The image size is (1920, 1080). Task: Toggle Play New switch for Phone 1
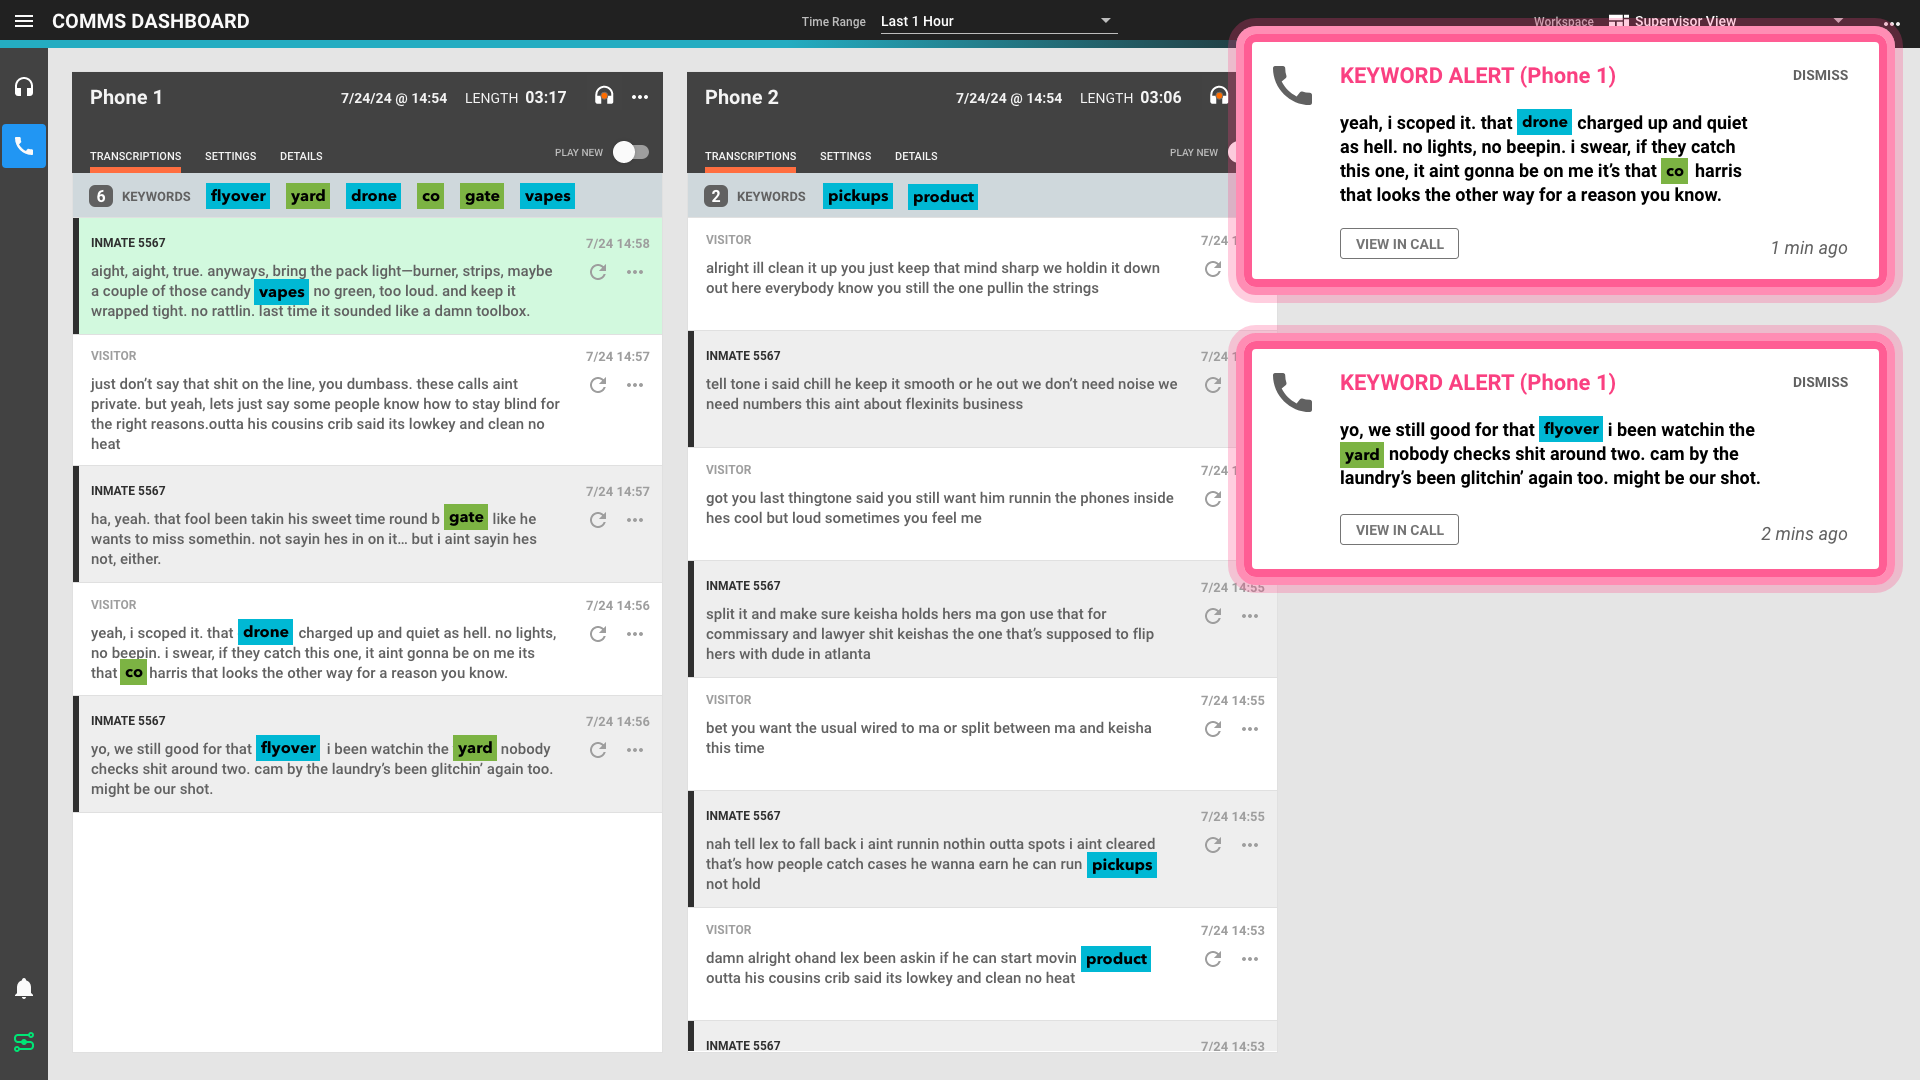(631, 152)
